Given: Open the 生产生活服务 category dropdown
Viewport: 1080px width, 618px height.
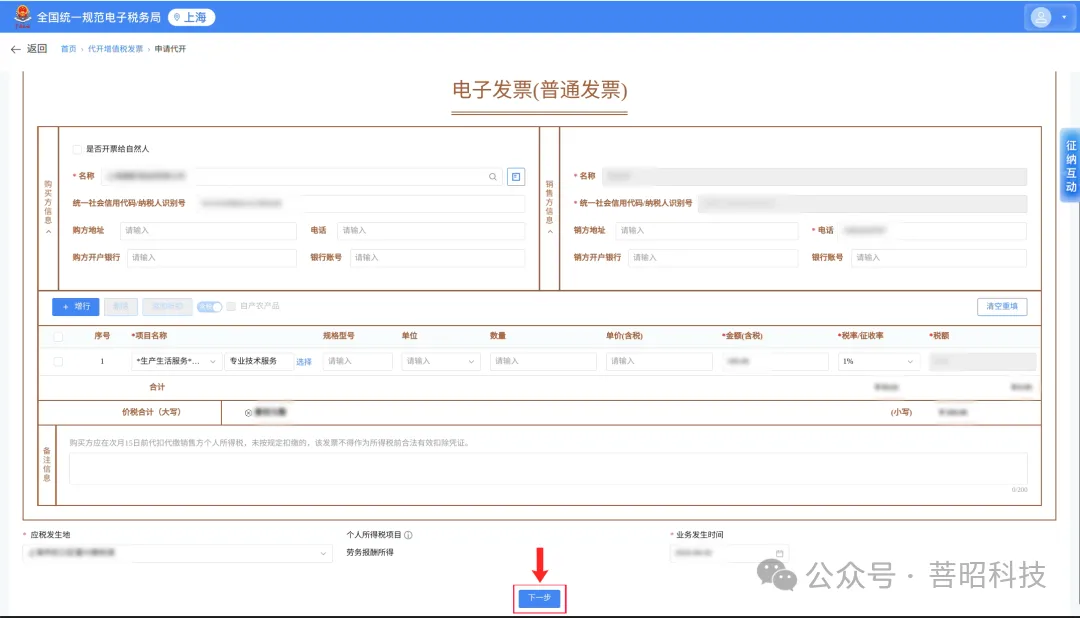Looking at the screenshot, I should [x=176, y=362].
